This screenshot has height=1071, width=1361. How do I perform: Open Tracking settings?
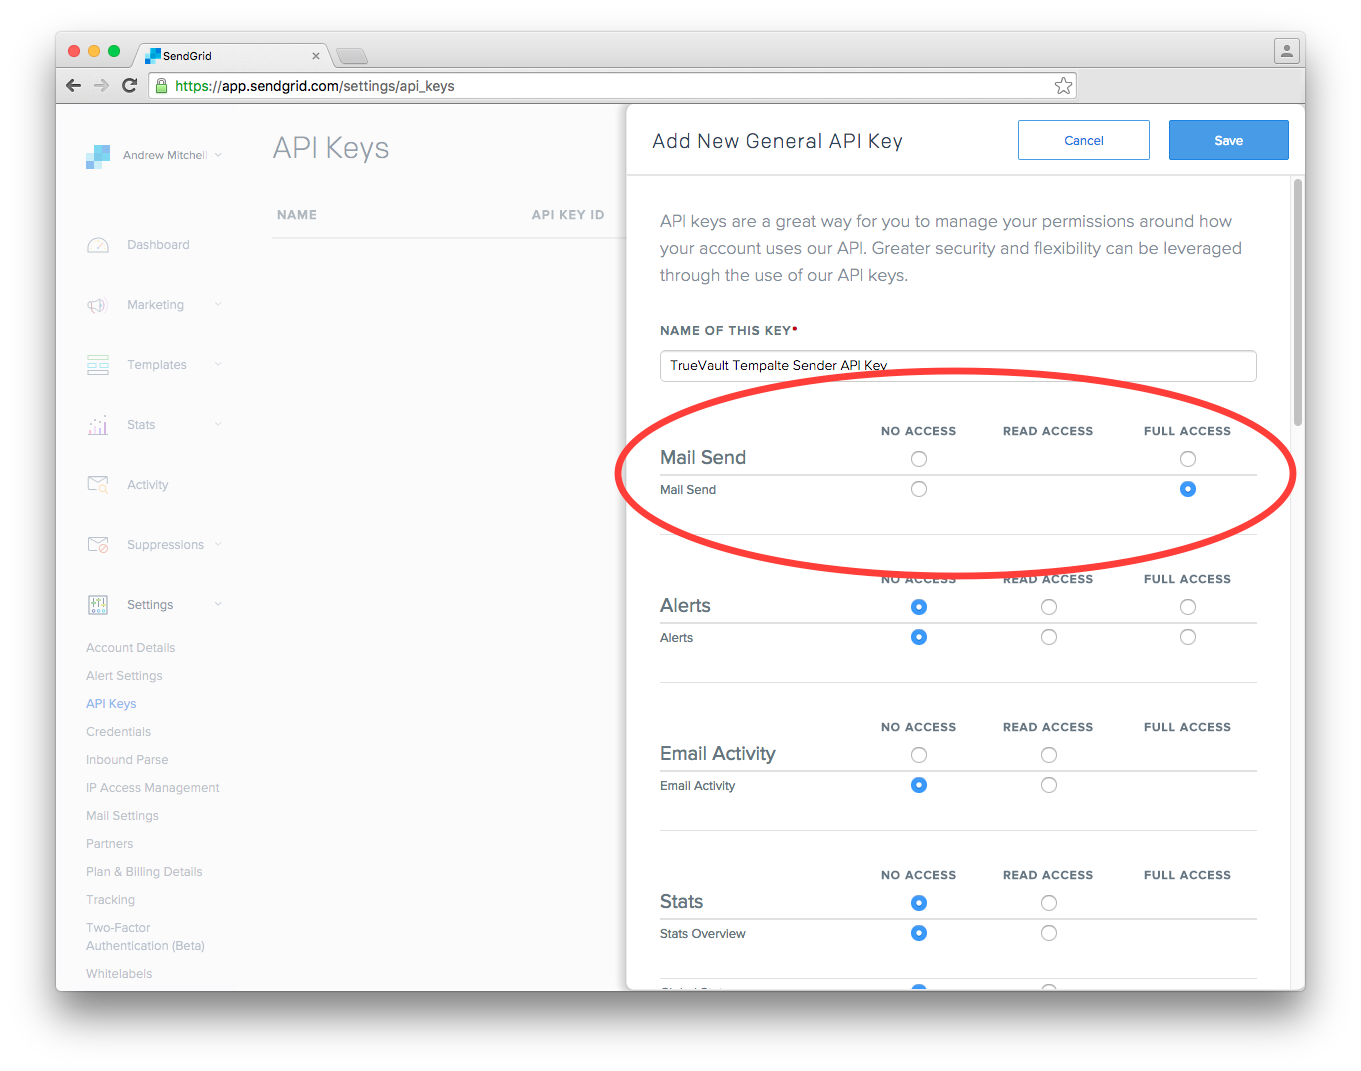110,900
